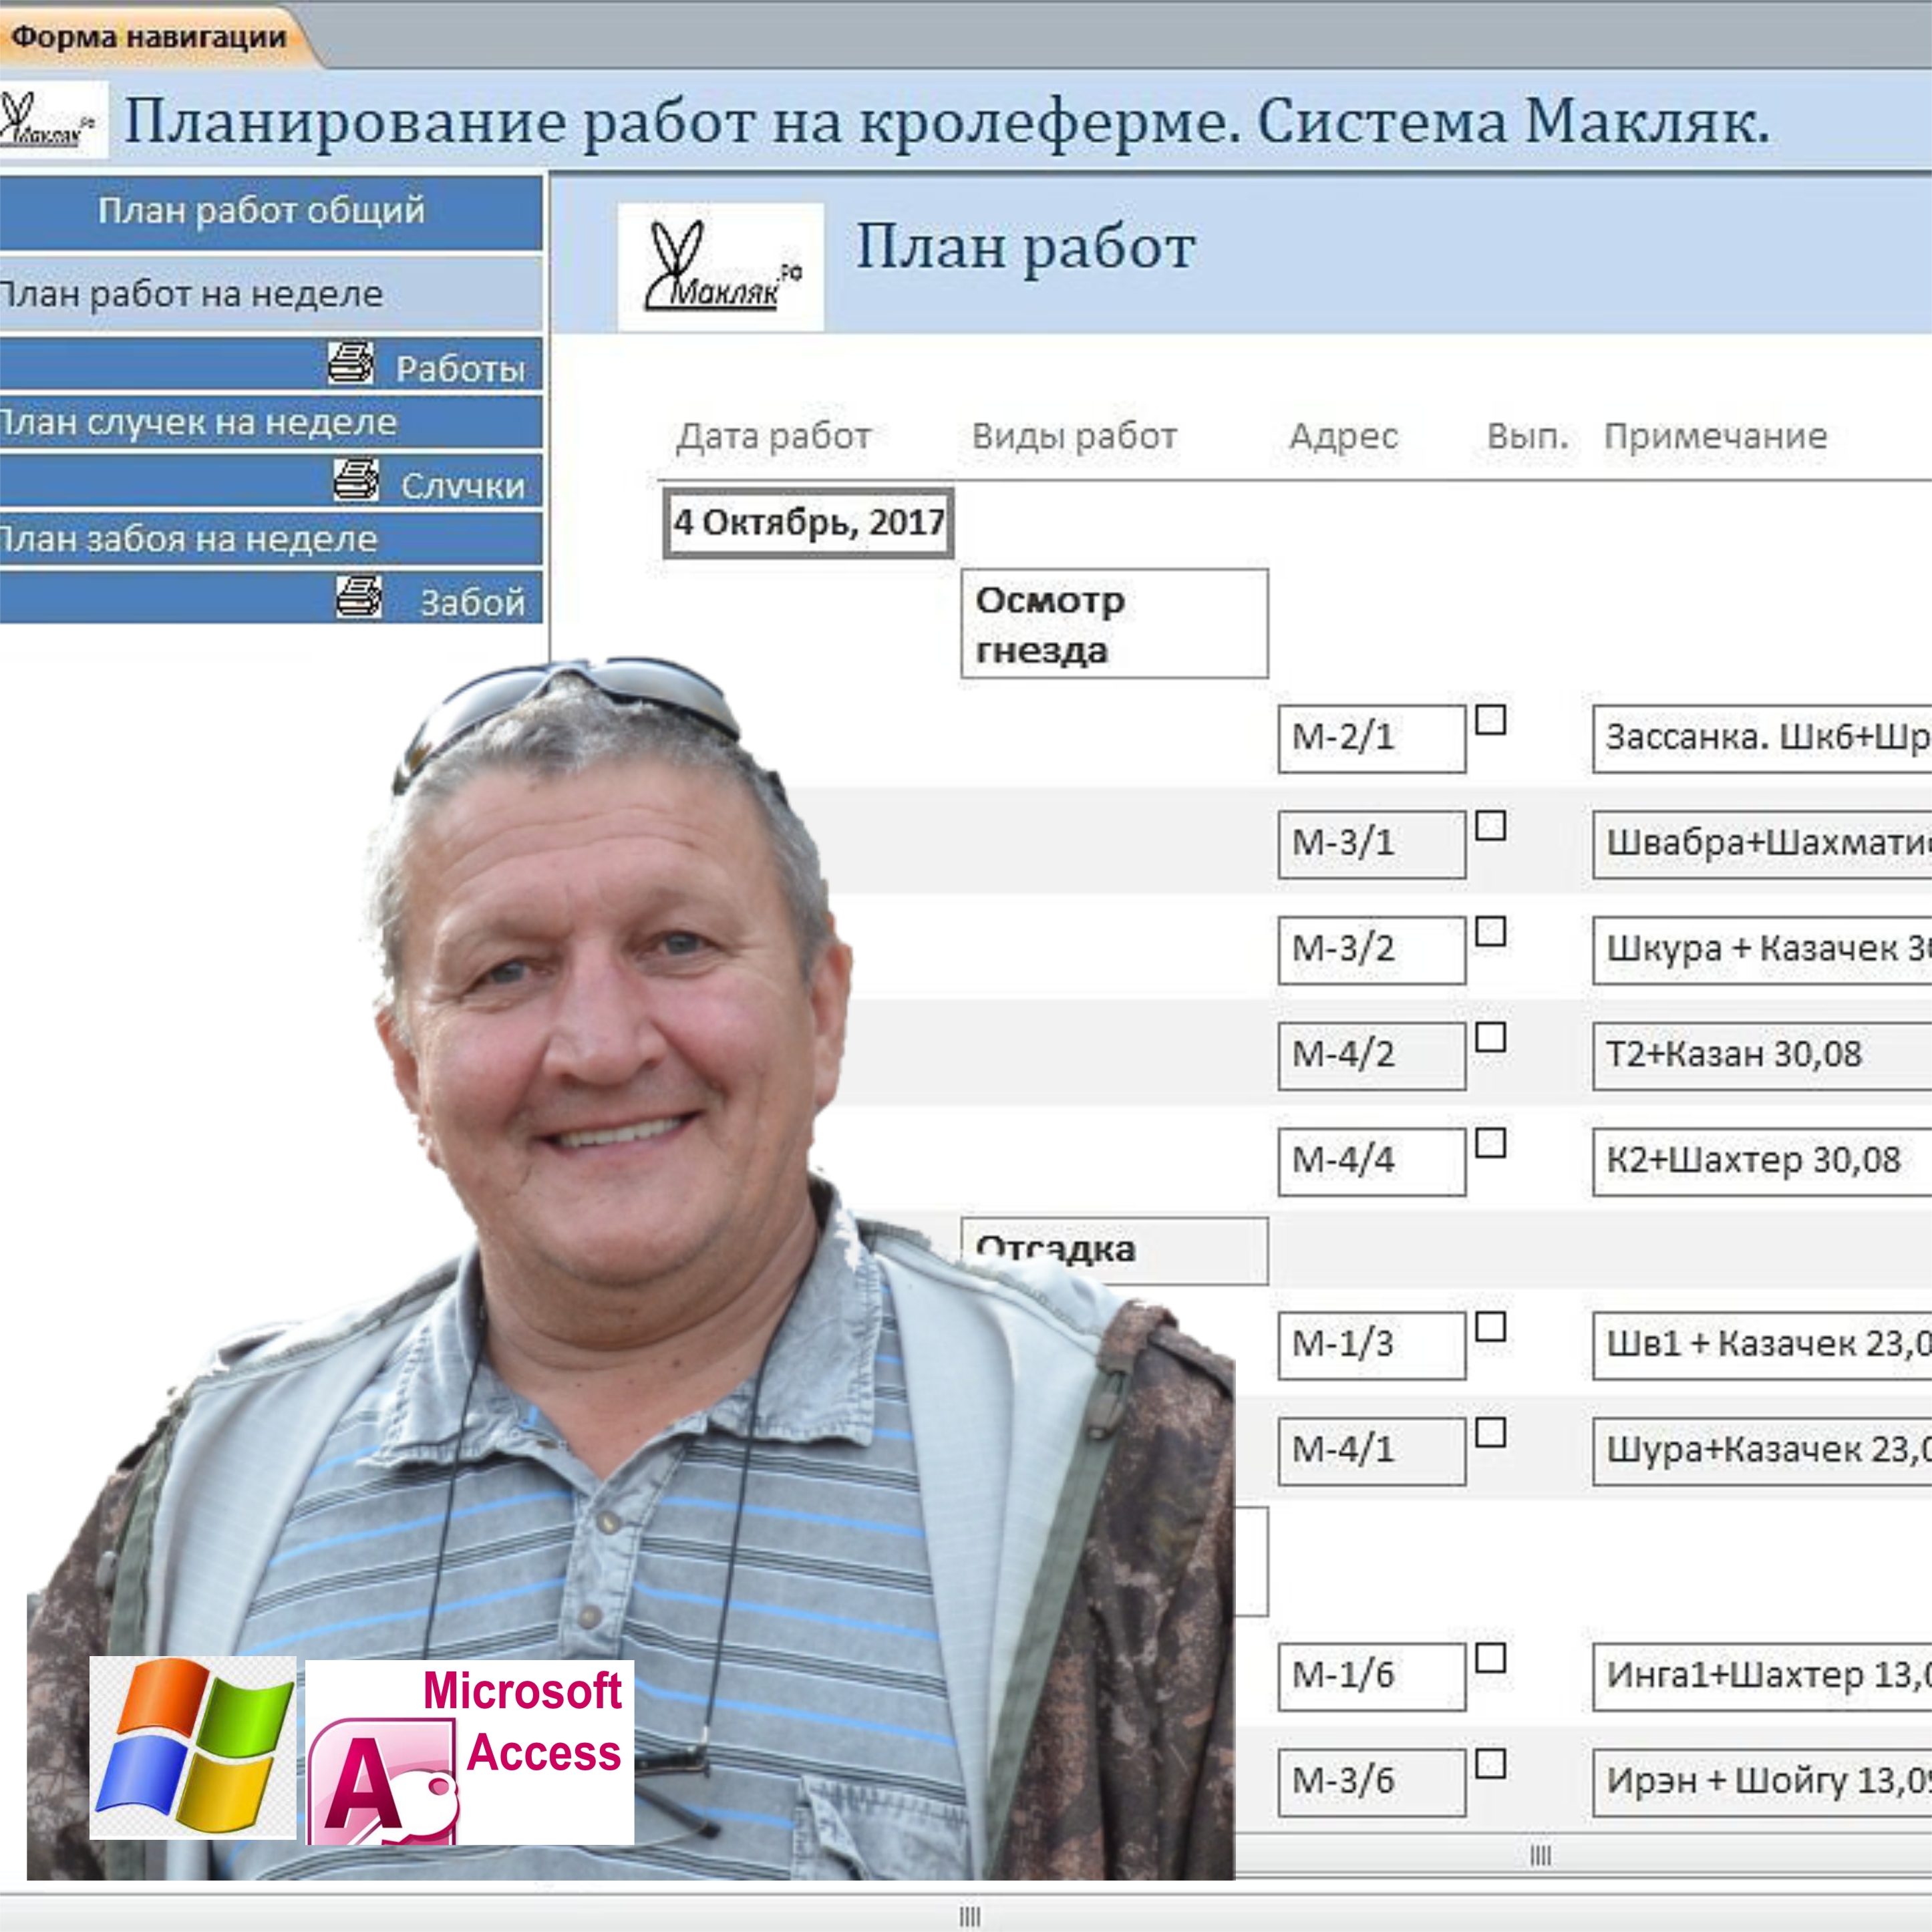Click the printer icon beside Забой
1932x1932 pixels.
[358, 597]
